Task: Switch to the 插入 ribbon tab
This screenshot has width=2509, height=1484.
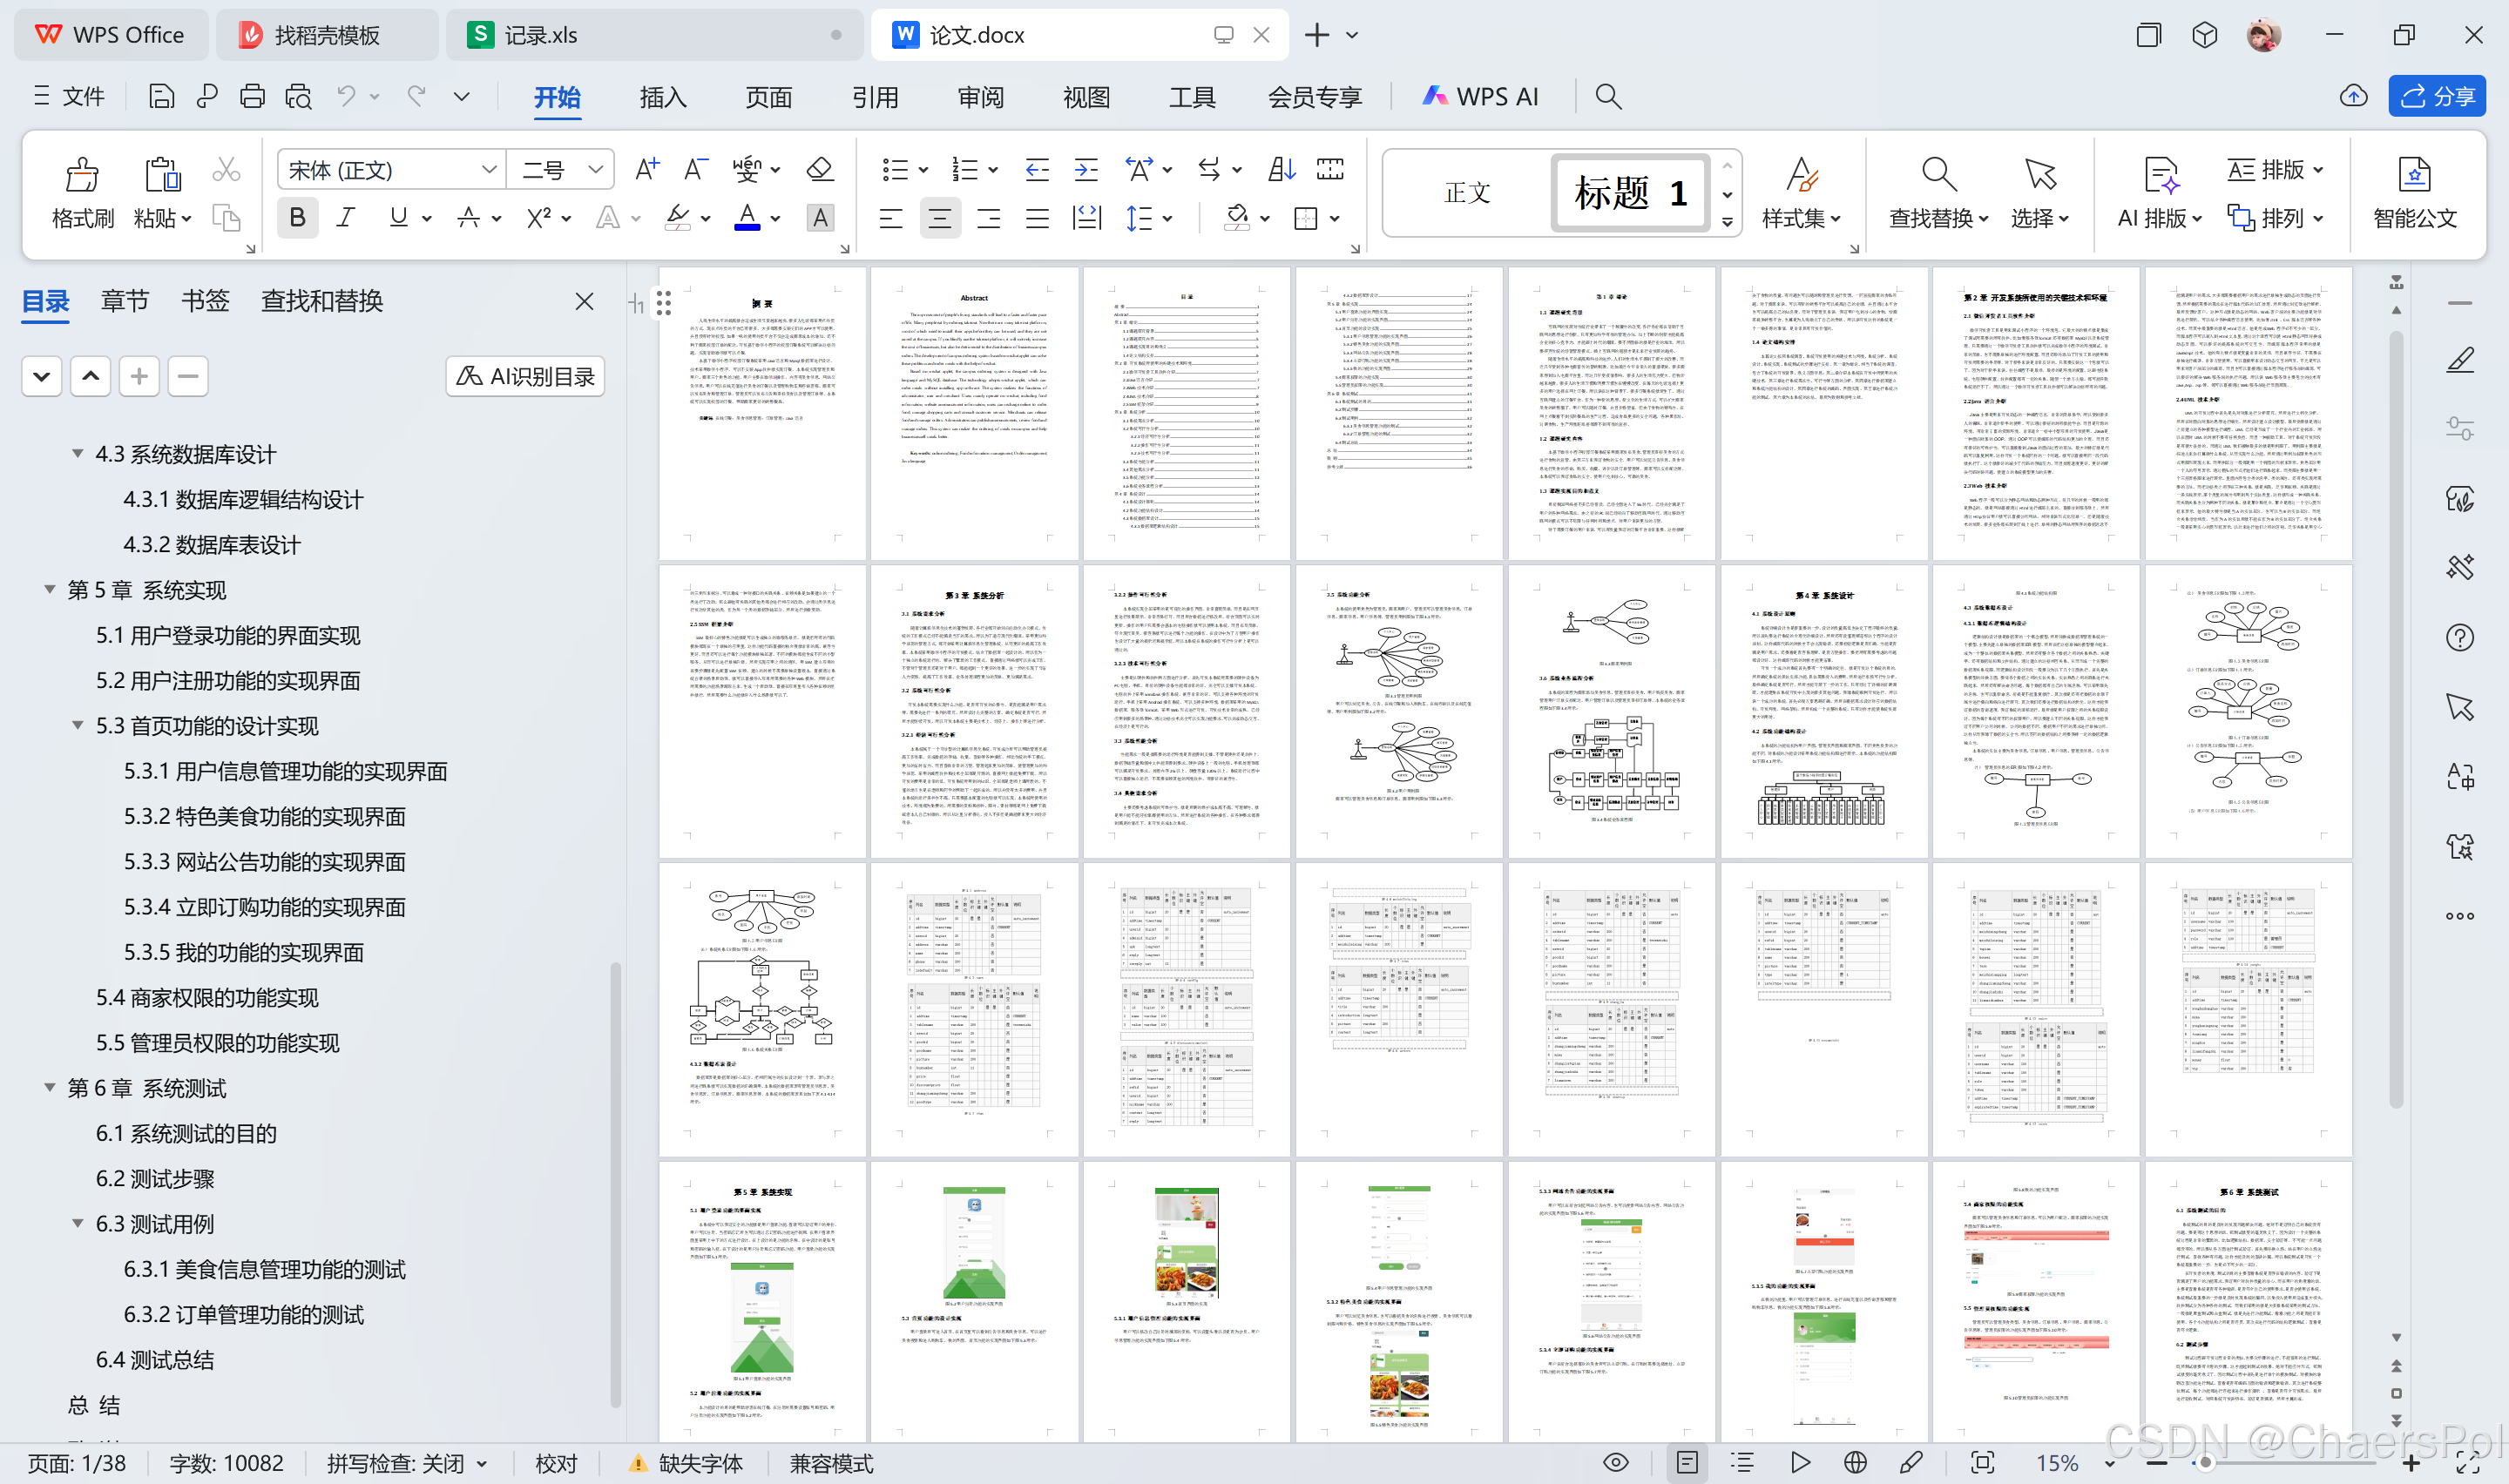Action: (662, 97)
